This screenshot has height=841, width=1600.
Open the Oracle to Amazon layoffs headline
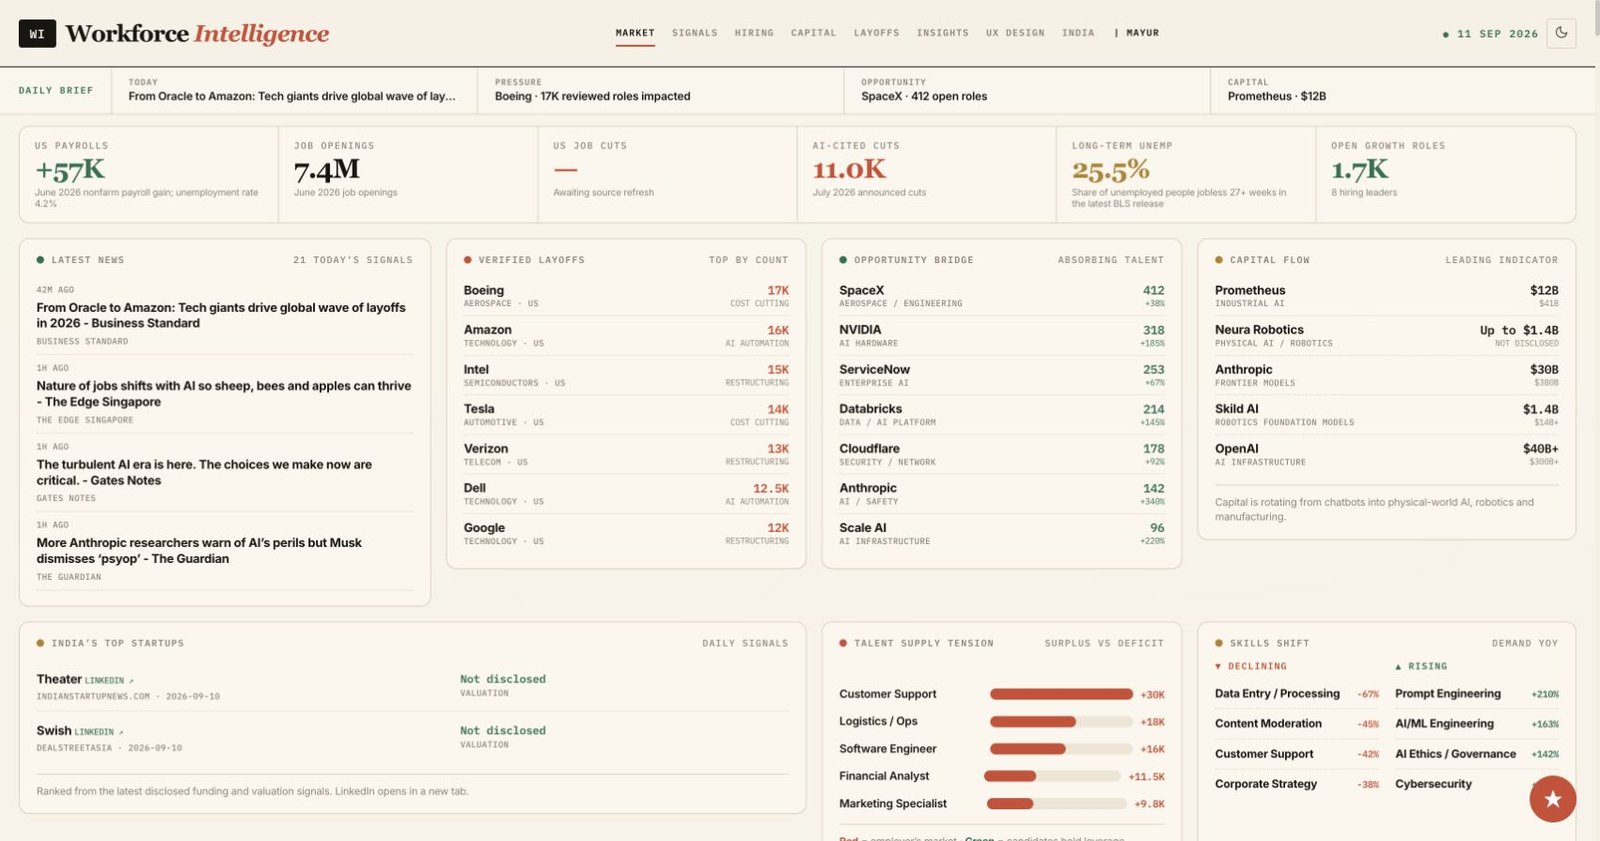pos(224,315)
